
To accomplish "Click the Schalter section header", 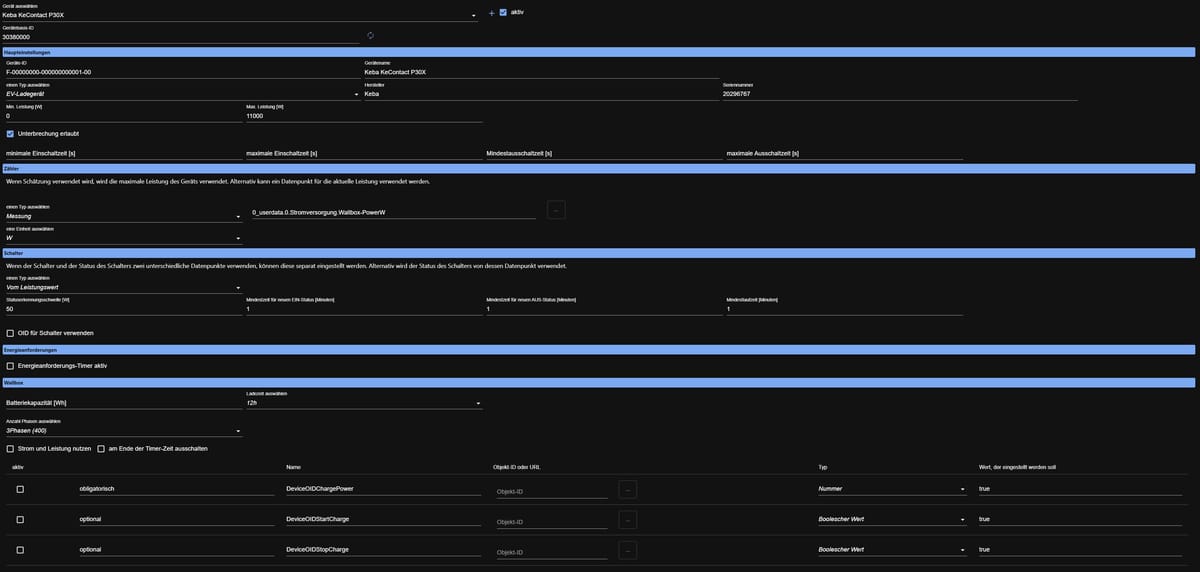I will [599, 253].
